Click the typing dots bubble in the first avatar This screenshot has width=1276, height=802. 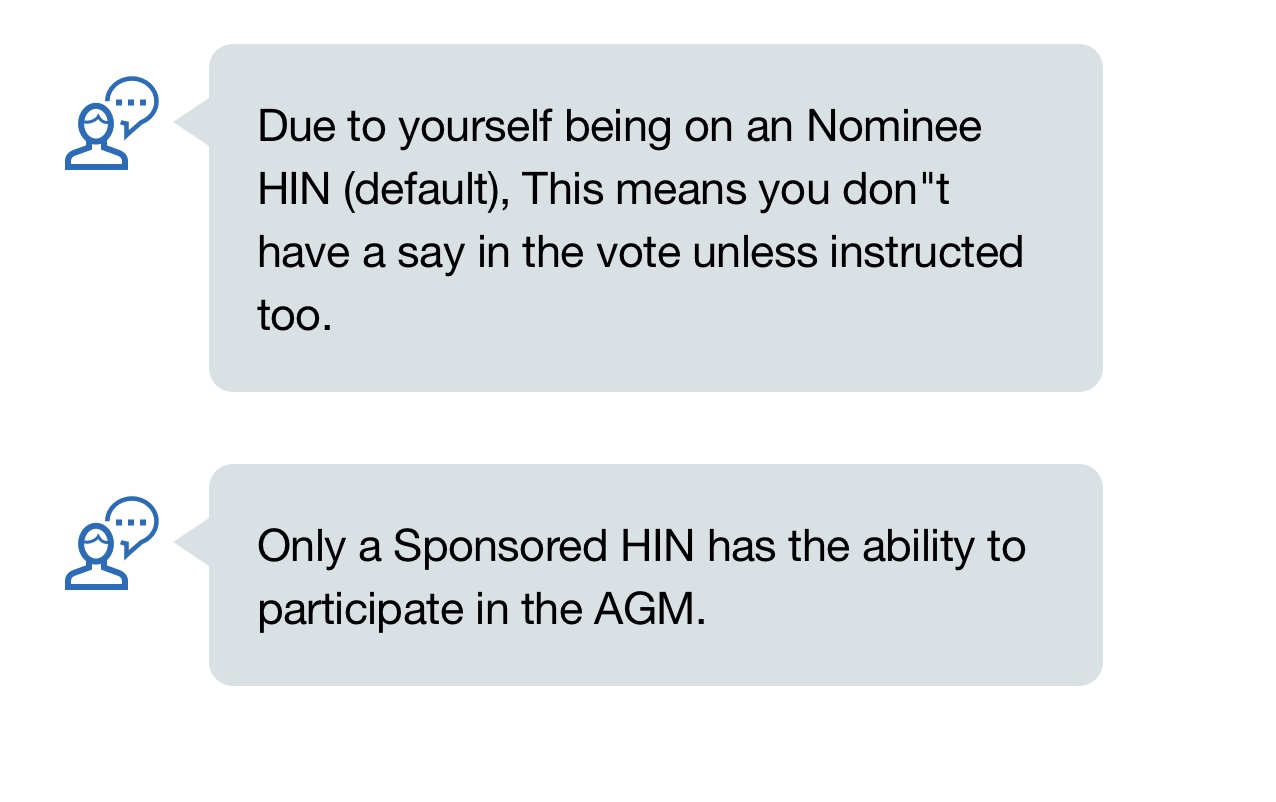pyautogui.click(x=133, y=101)
